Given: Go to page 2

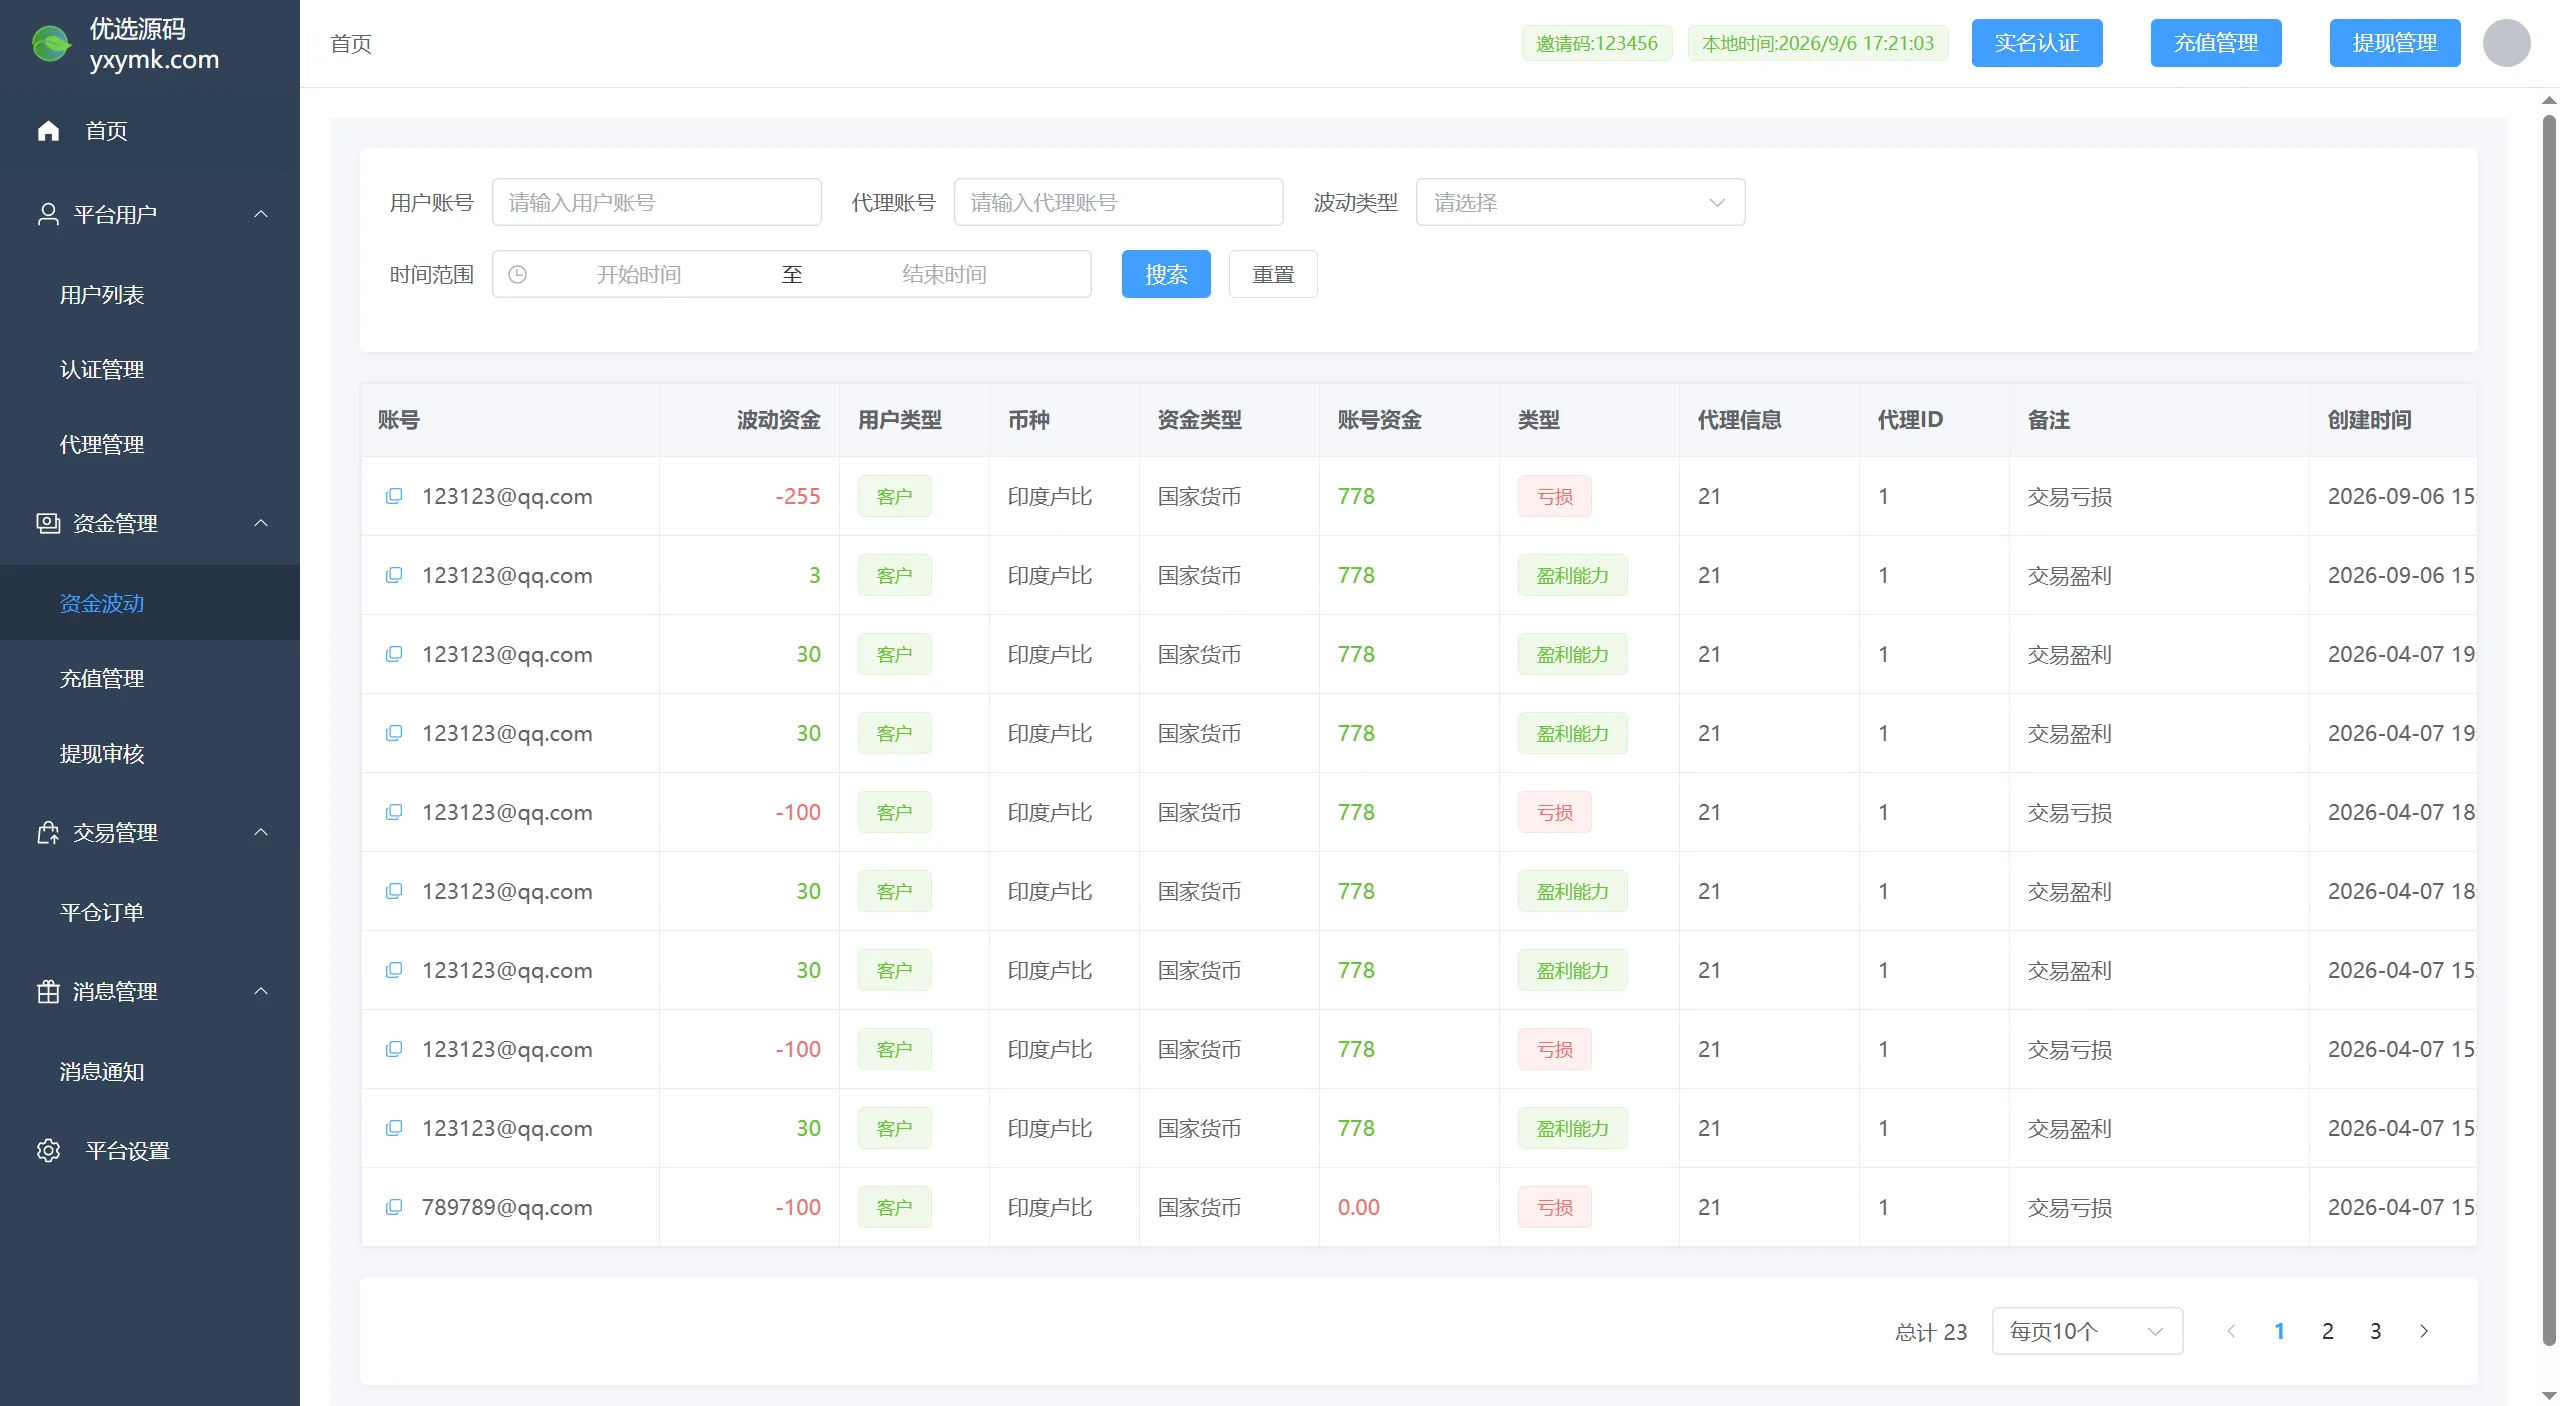Looking at the screenshot, I should (x=2327, y=1331).
